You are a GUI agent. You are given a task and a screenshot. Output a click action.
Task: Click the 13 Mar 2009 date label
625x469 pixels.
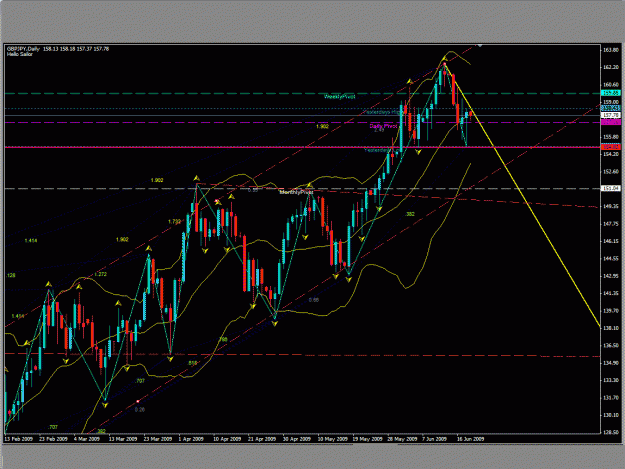pyautogui.click(x=123, y=439)
